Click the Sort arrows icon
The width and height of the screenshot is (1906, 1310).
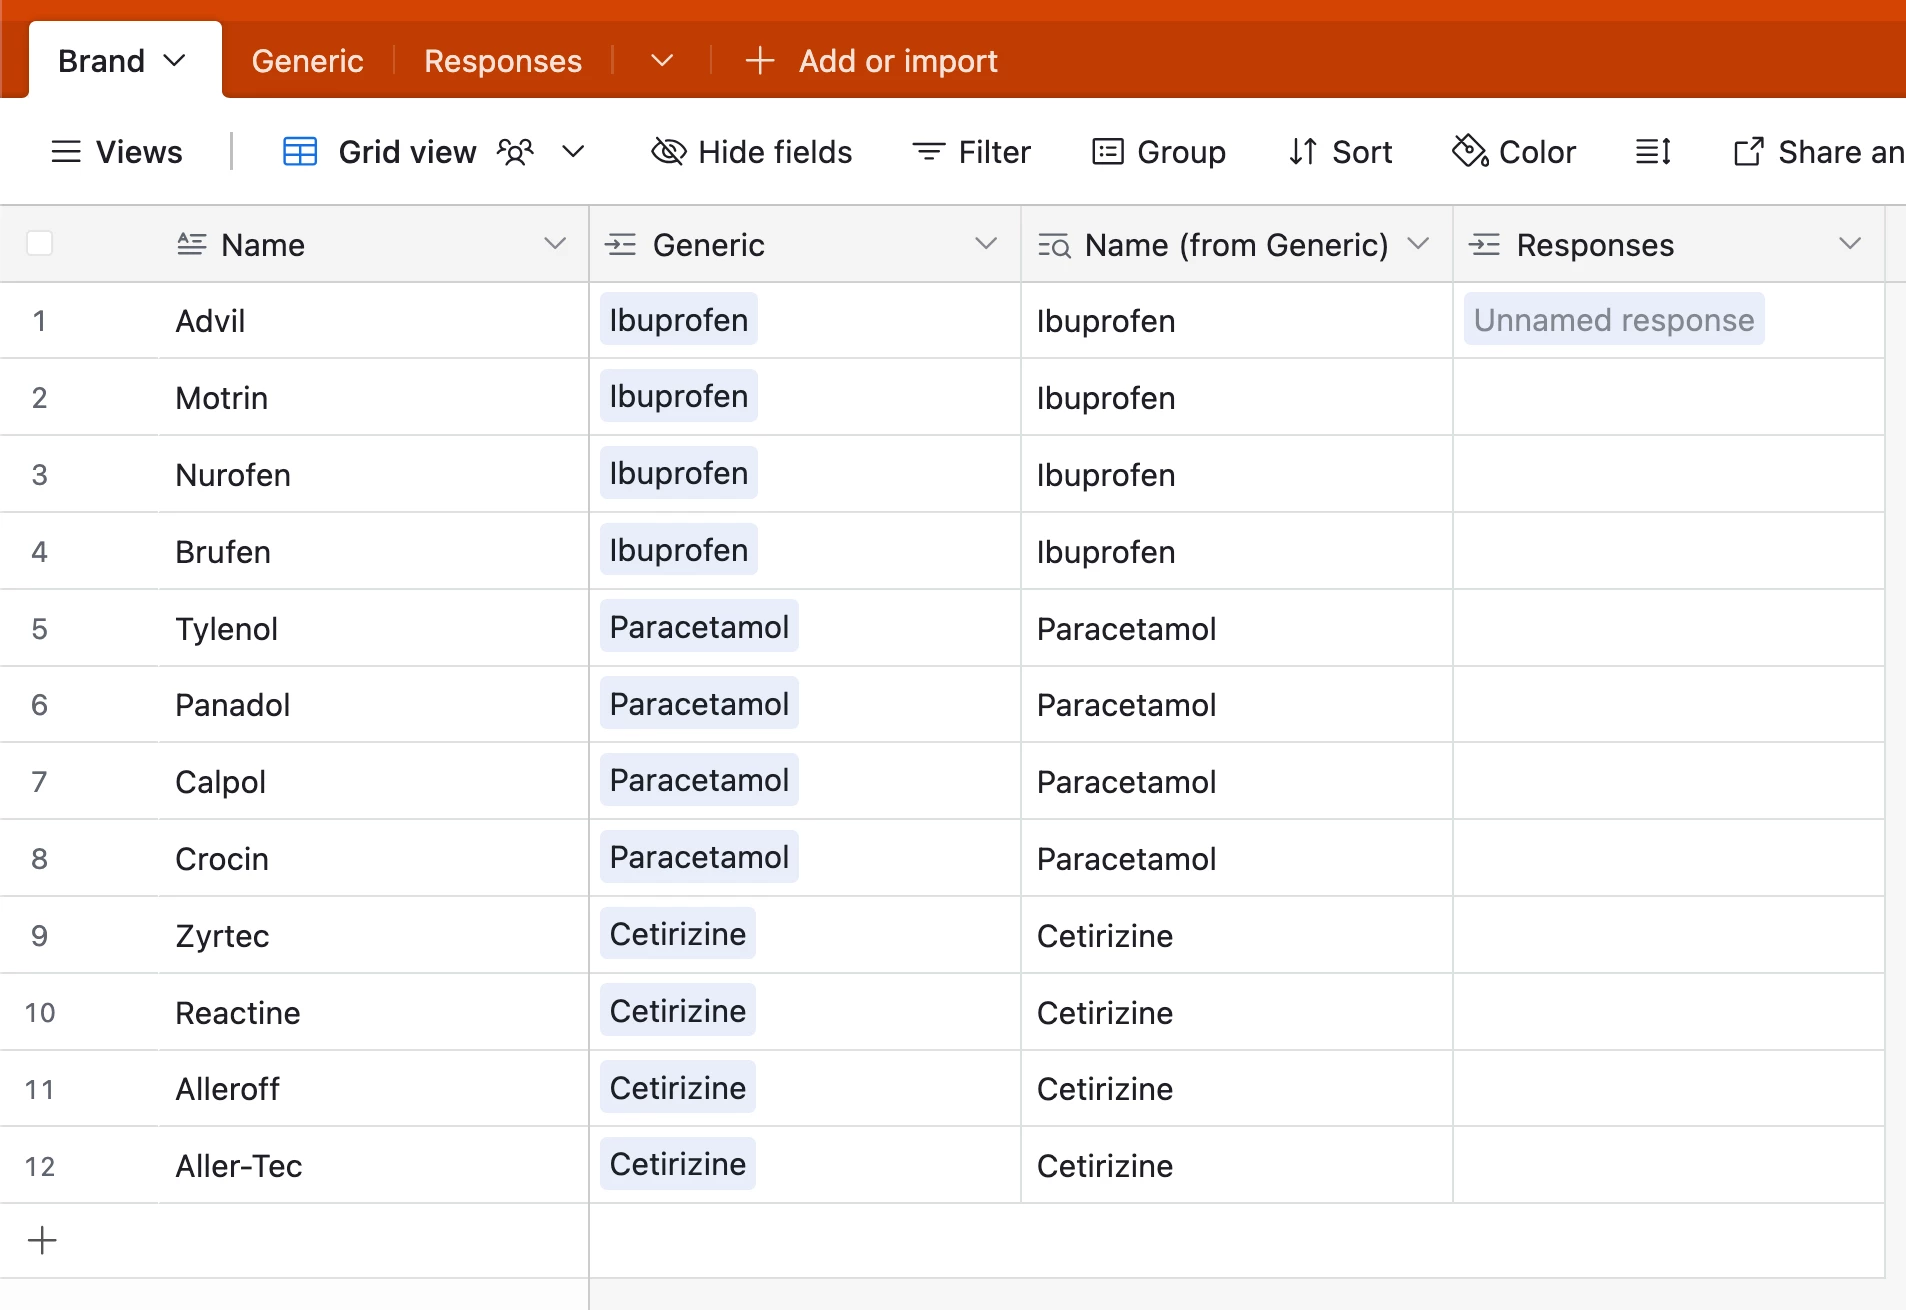[x=1303, y=152]
